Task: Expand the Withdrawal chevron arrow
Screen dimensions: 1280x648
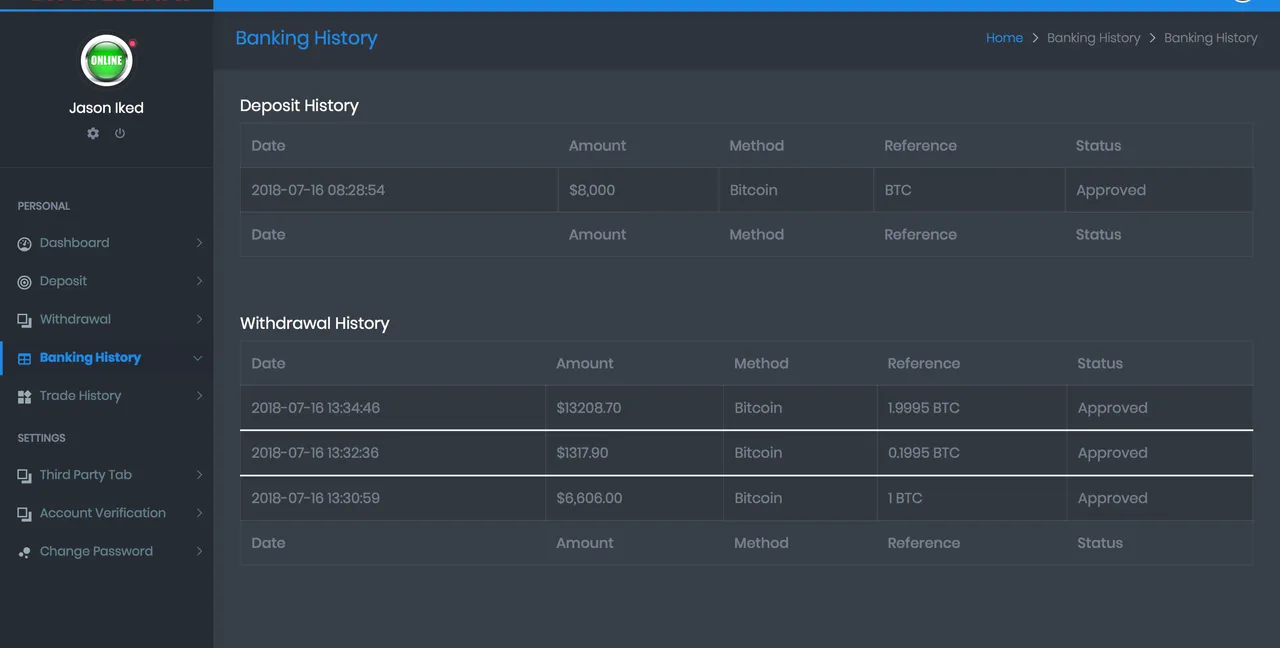Action: click(199, 319)
